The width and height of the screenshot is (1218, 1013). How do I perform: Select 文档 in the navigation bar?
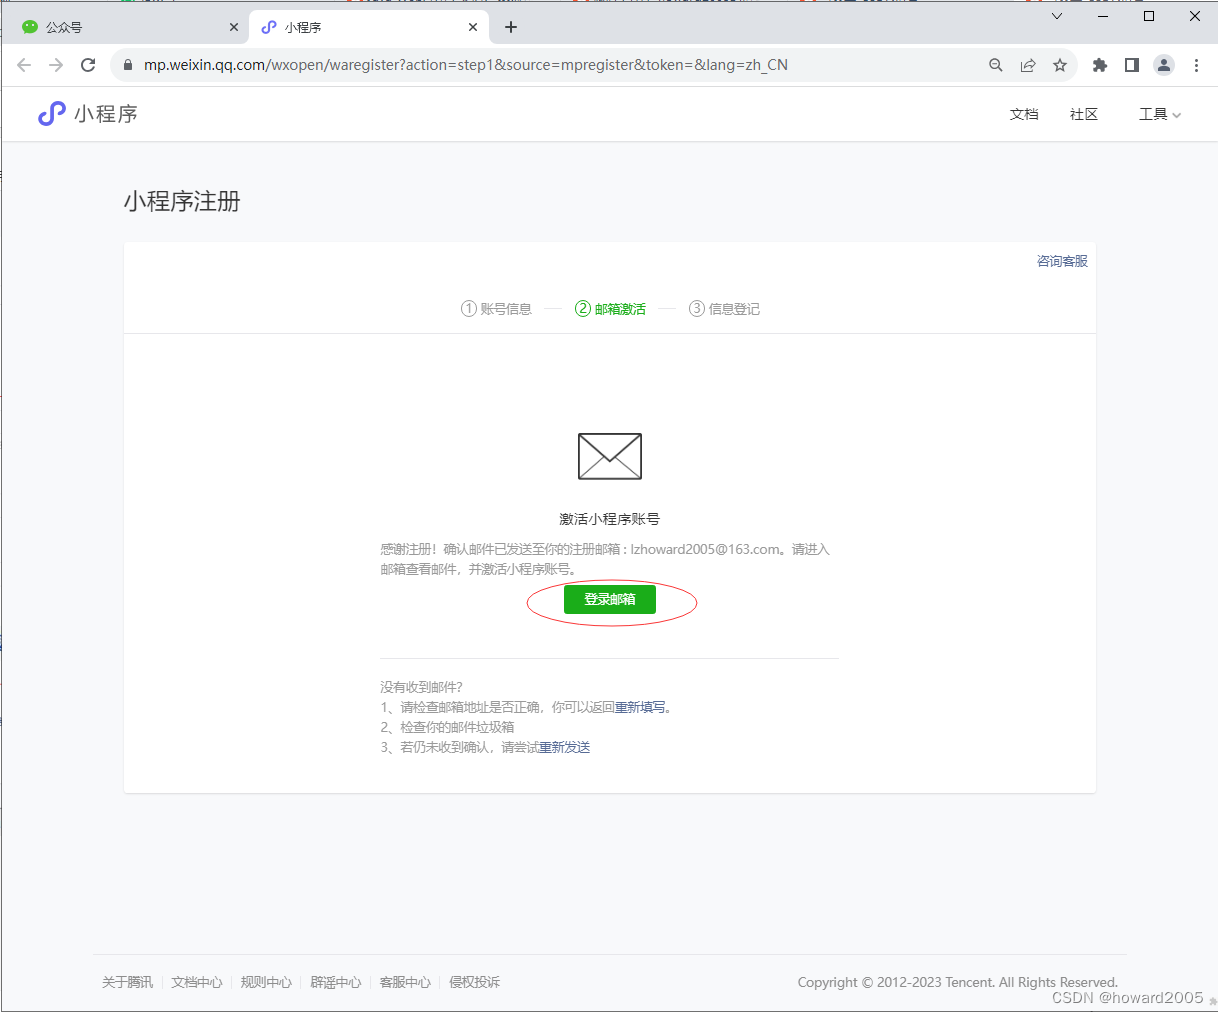pos(1024,113)
